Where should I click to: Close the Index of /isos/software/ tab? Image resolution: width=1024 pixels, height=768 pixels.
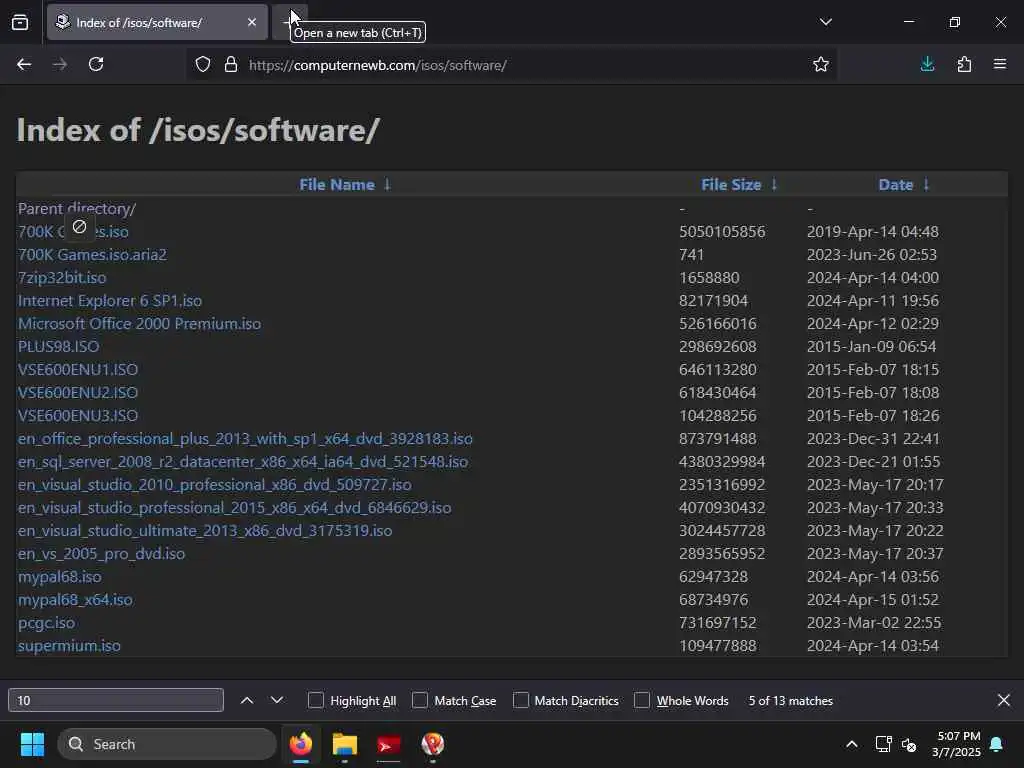coord(251,22)
